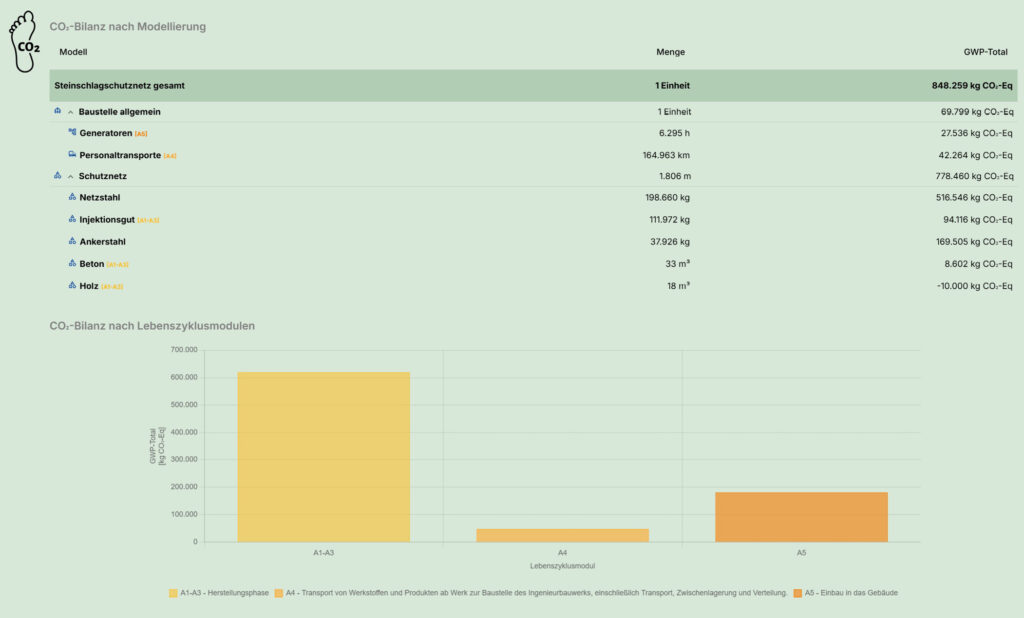
Task: Click the building icon next to Baustelle allgemein
Action: tap(57, 111)
